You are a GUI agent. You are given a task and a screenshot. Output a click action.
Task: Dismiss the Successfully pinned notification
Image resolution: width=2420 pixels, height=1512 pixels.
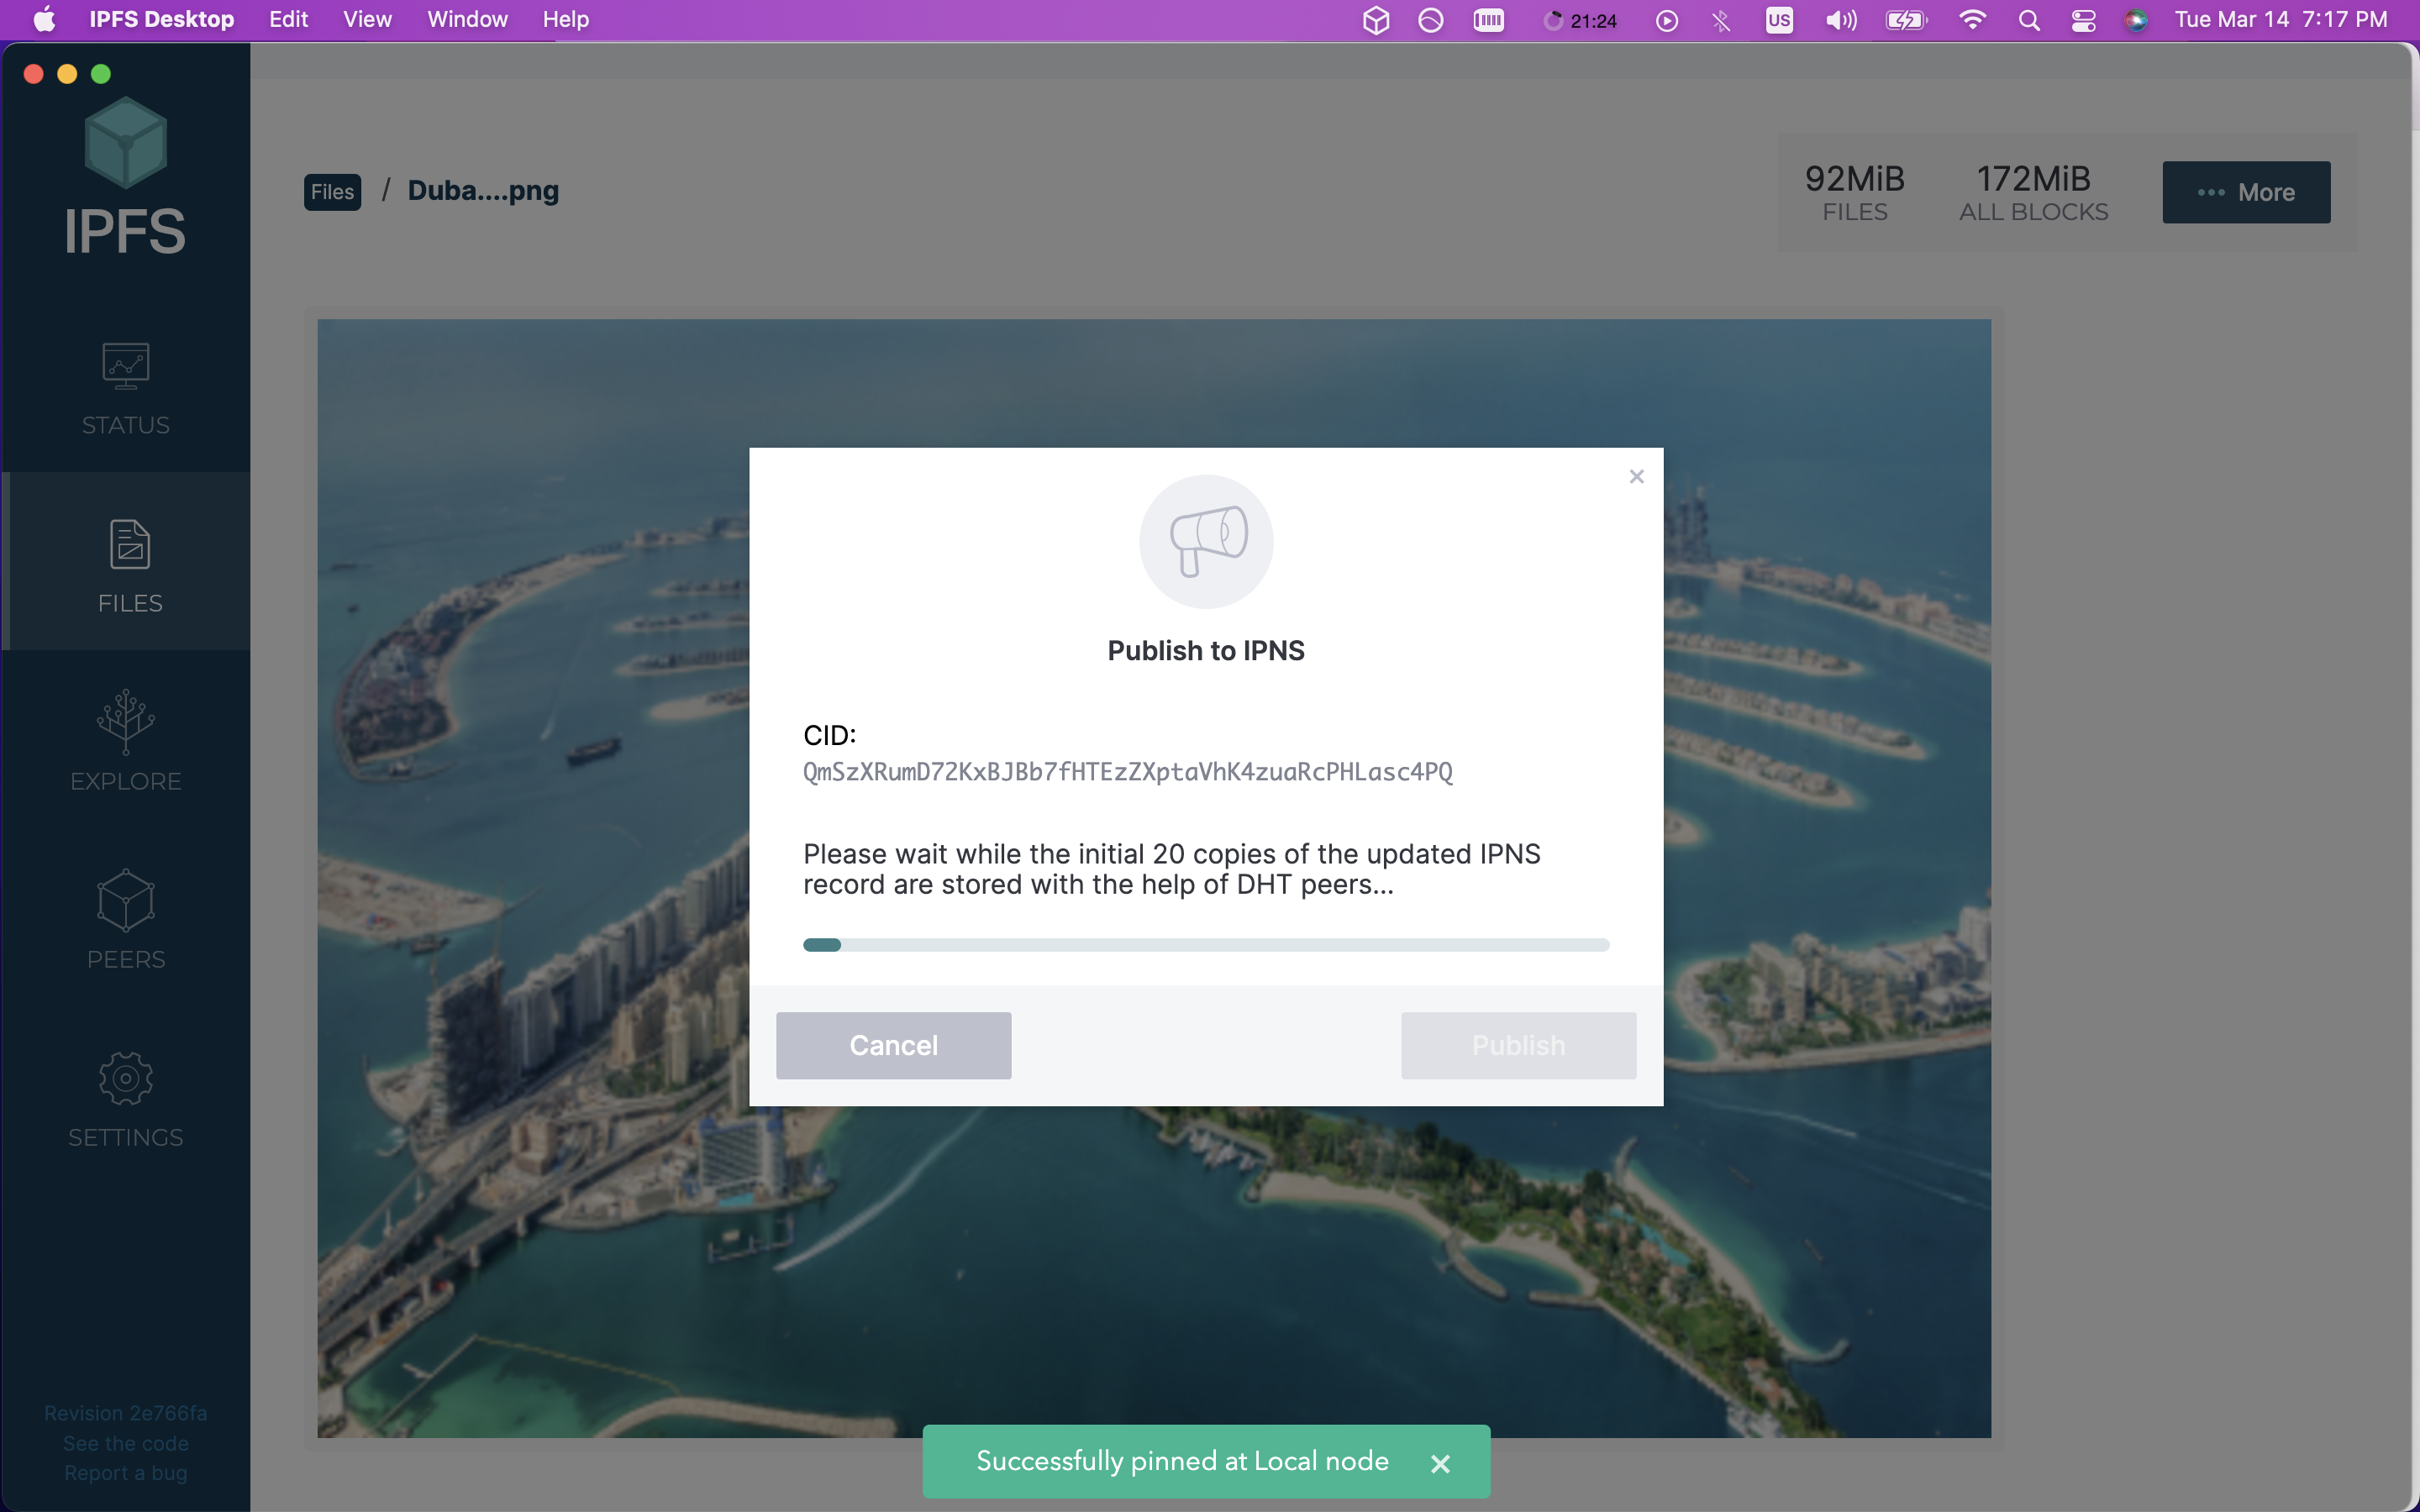point(1440,1463)
